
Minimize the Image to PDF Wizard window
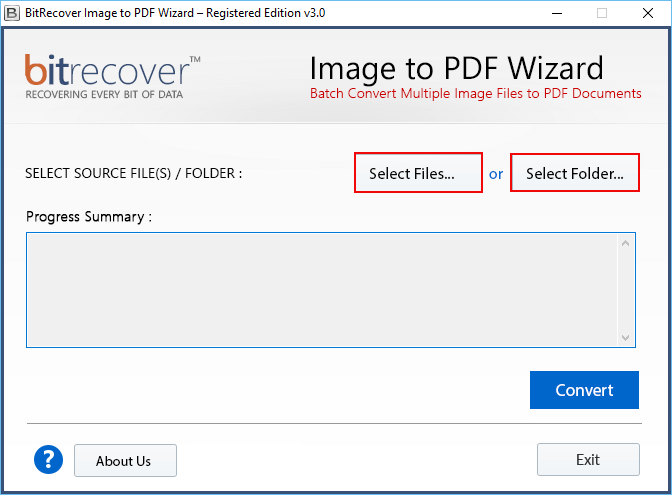(x=557, y=13)
